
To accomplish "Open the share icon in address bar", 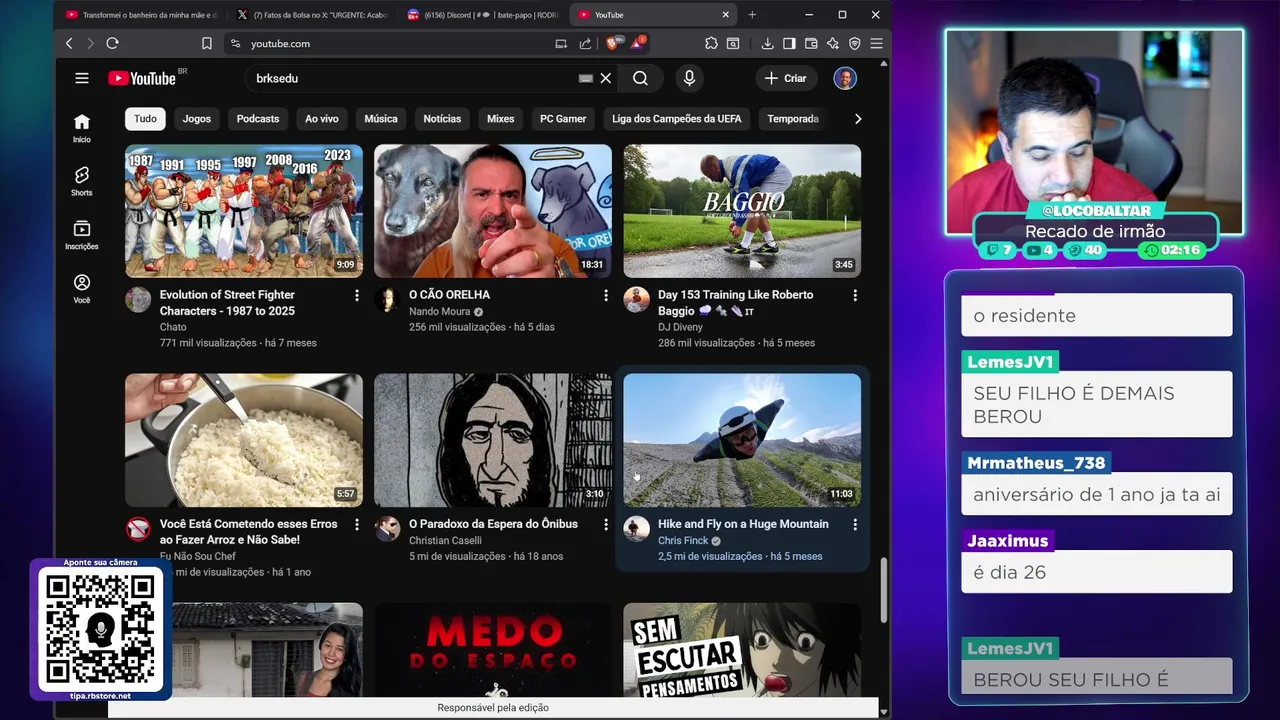I will click(x=585, y=44).
